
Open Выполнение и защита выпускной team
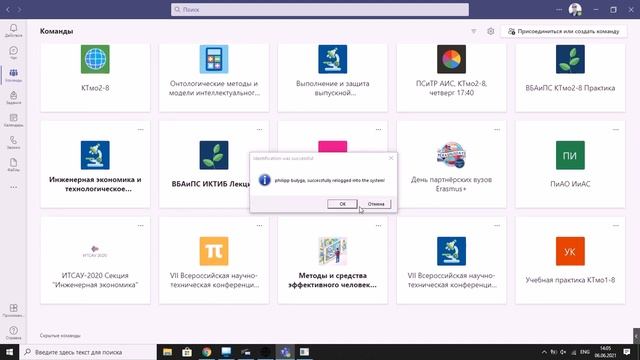click(333, 78)
